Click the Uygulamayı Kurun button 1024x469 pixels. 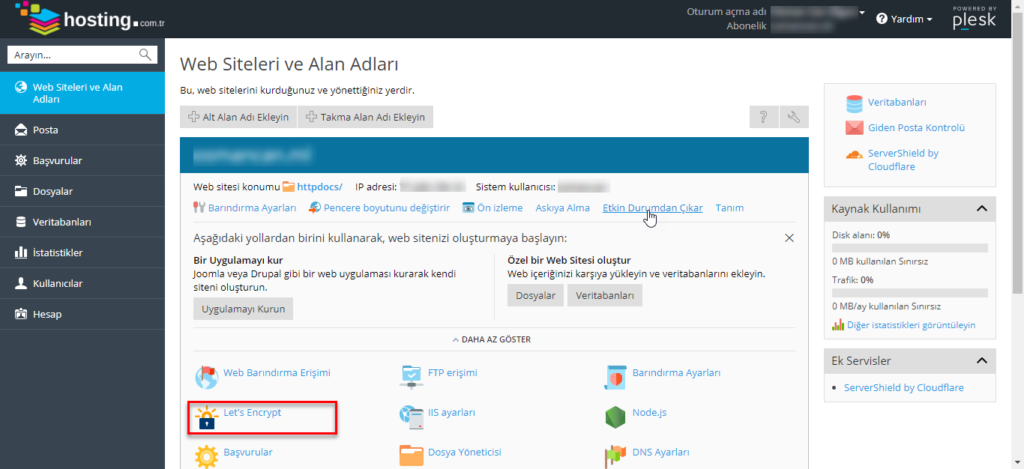243,309
